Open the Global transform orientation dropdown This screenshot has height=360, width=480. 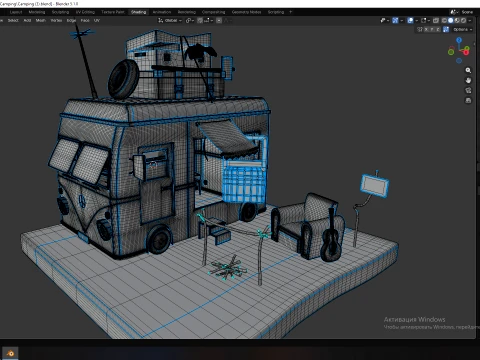pyautogui.click(x=170, y=20)
